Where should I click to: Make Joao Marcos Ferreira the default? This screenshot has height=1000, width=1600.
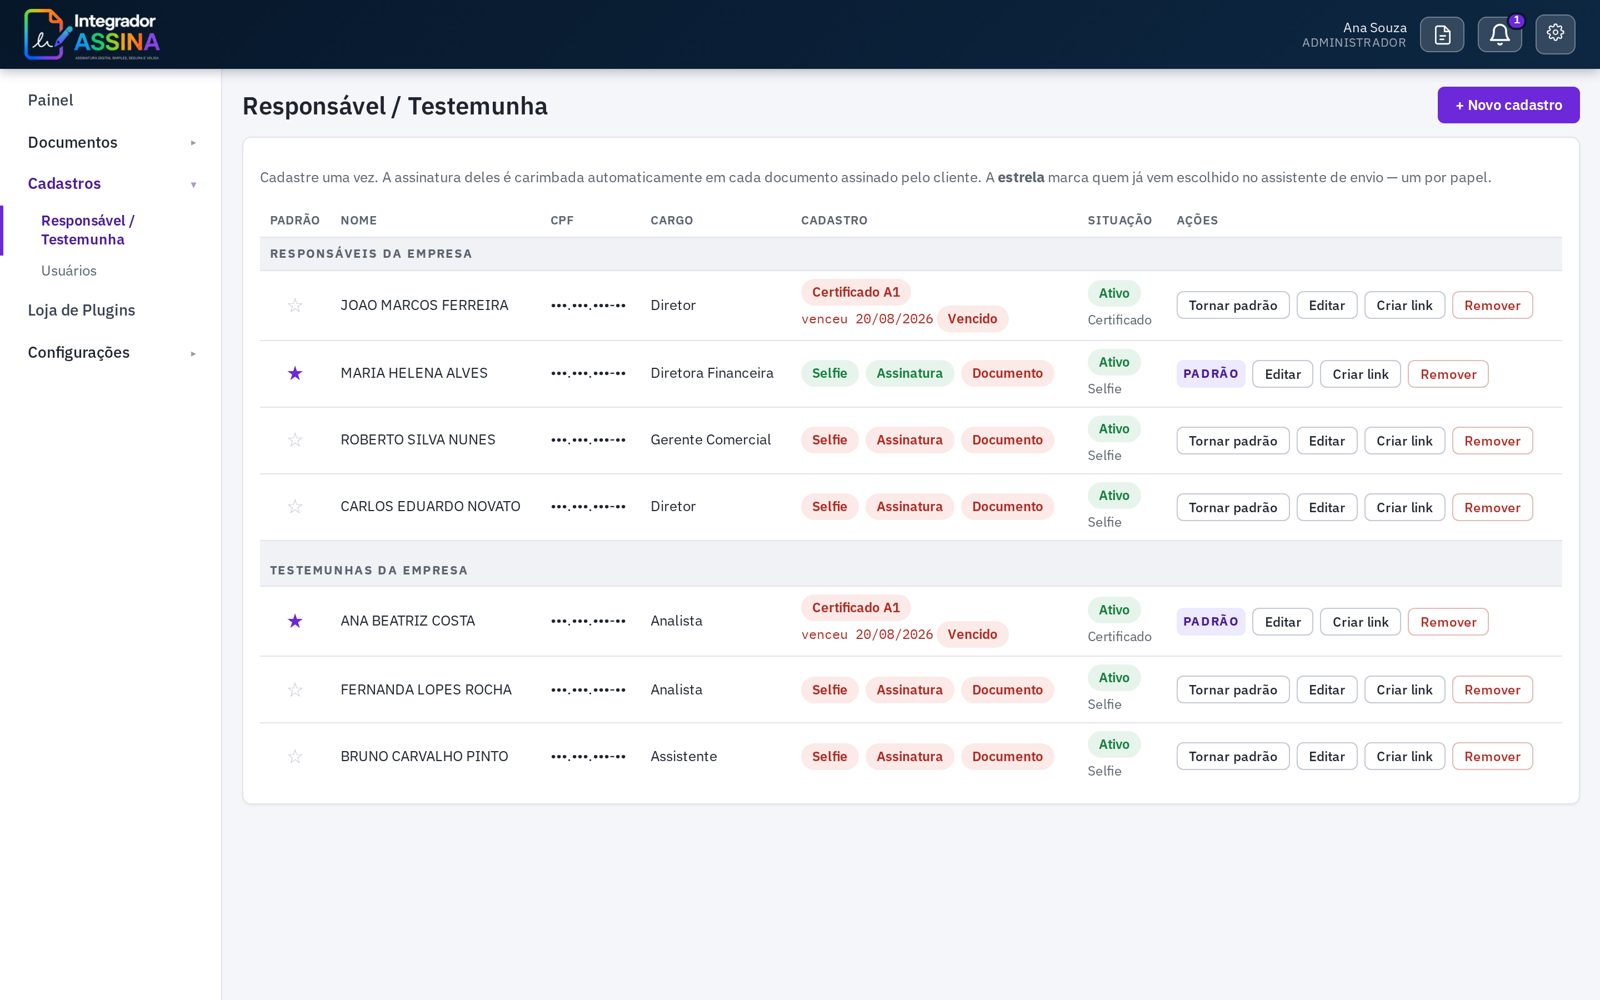pos(1233,306)
